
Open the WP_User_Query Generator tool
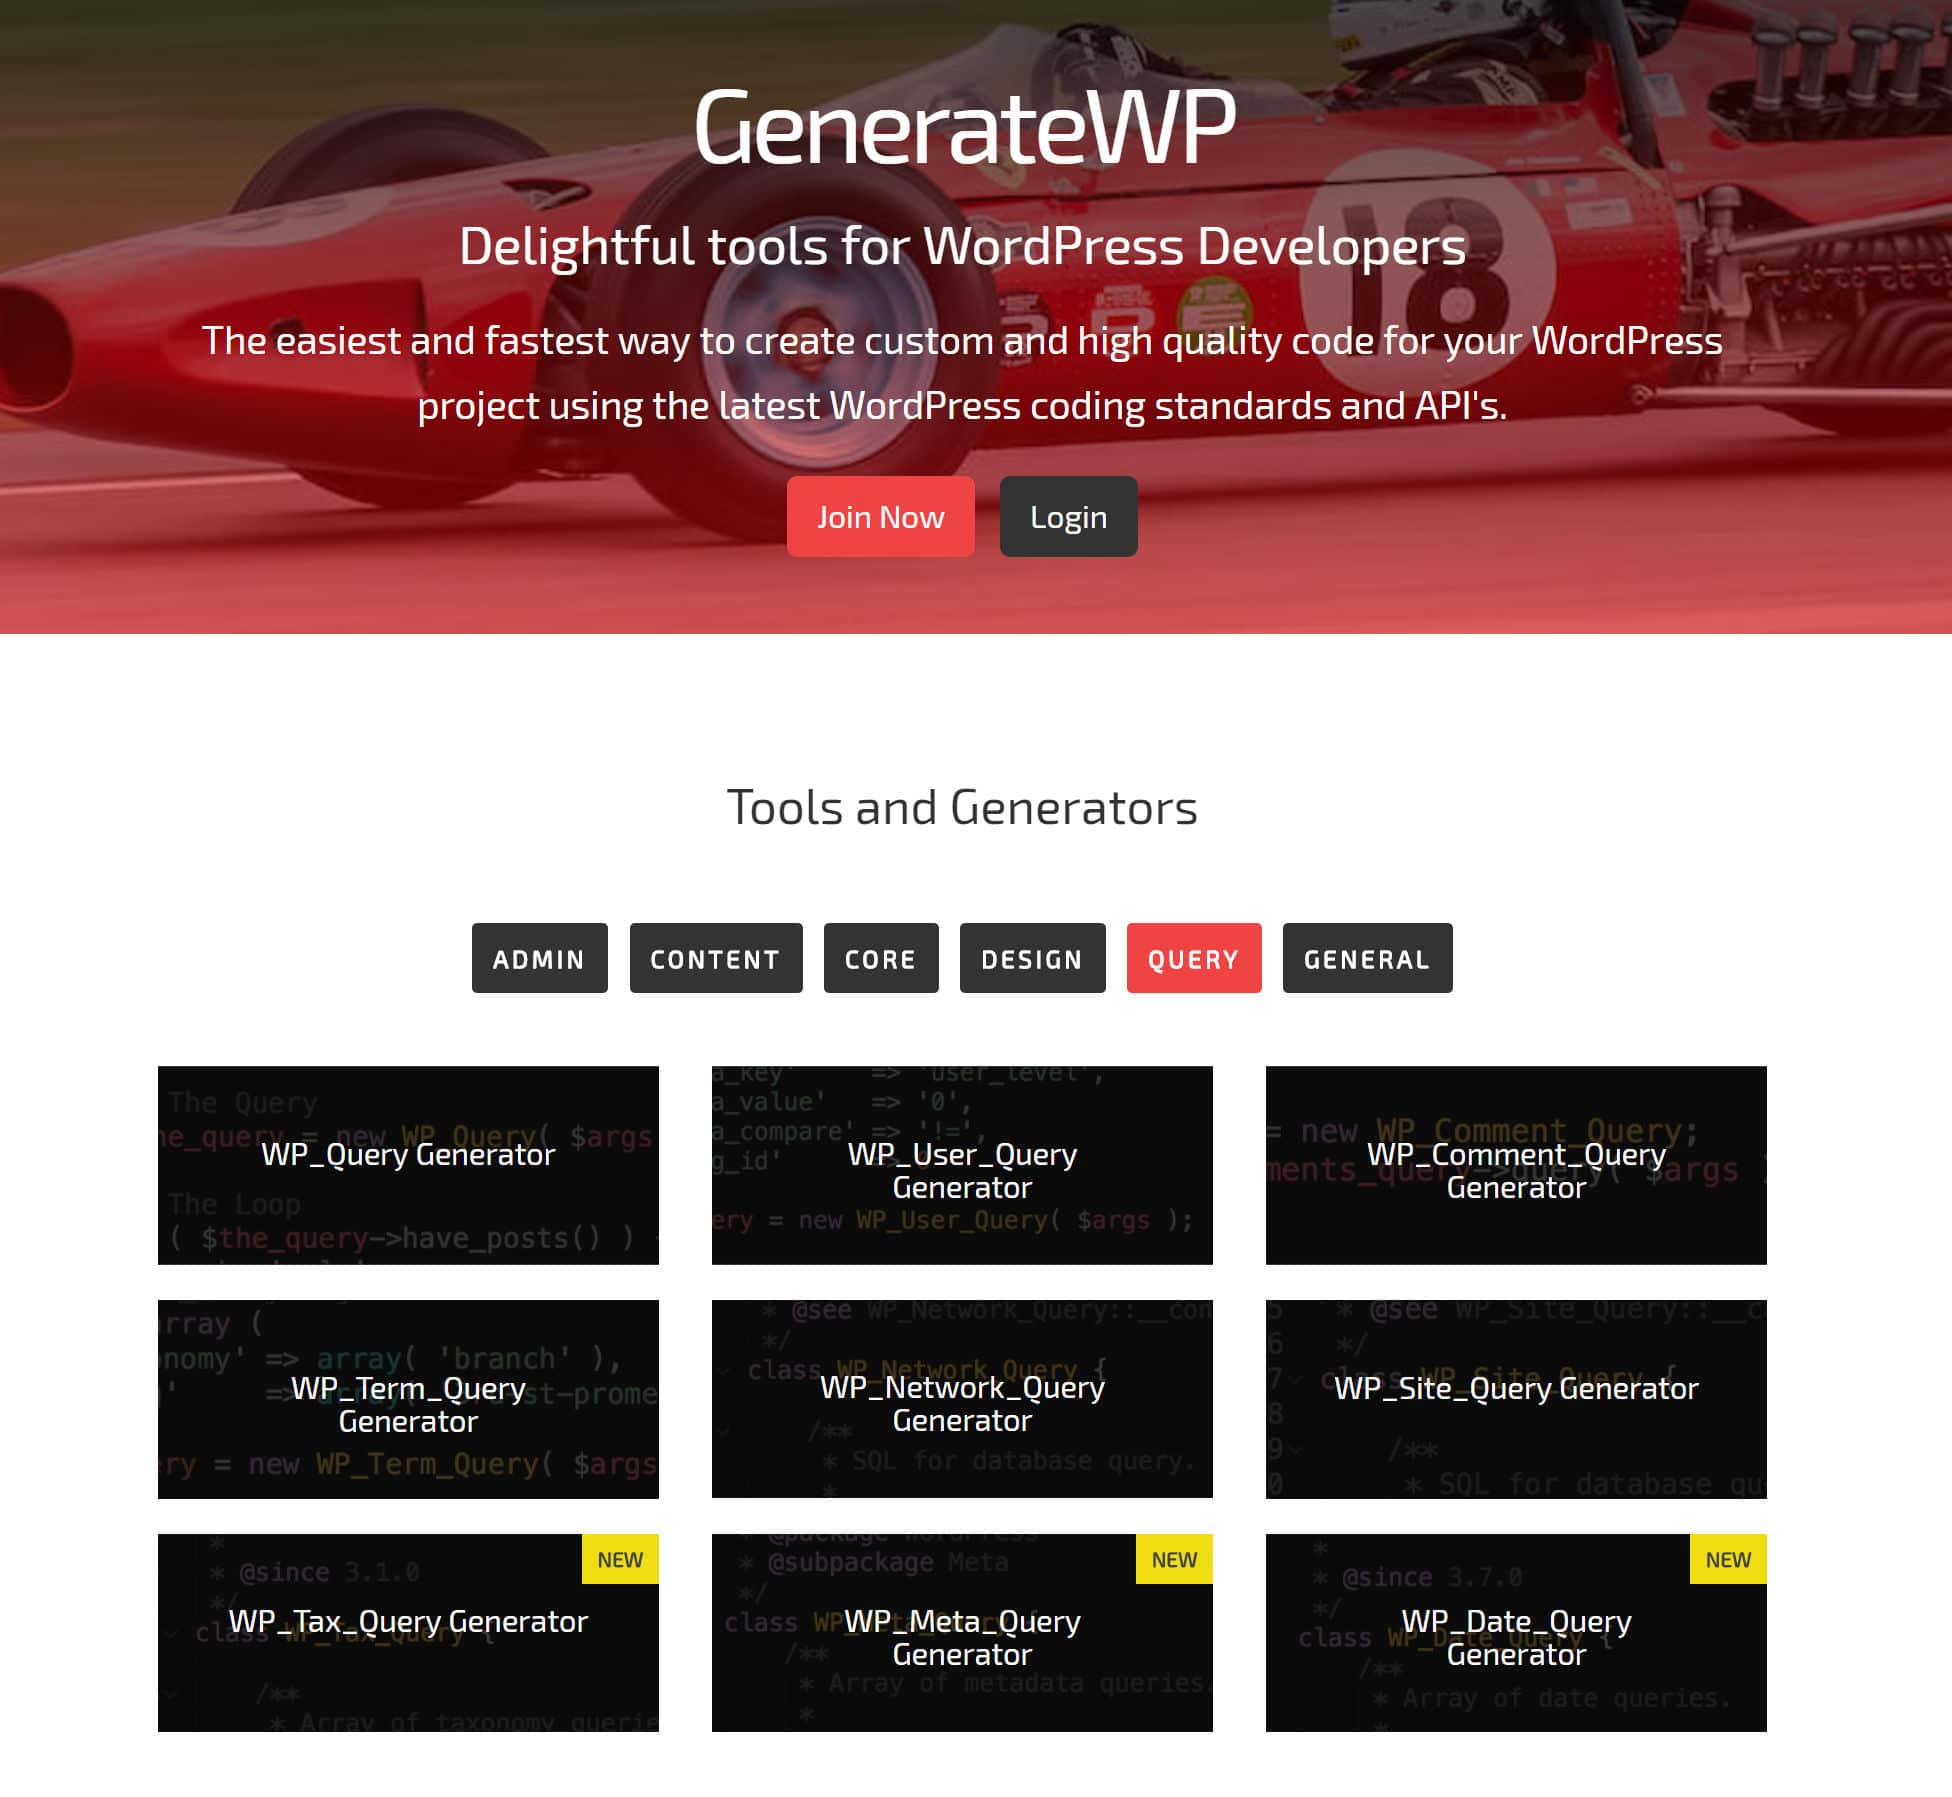coord(962,1166)
